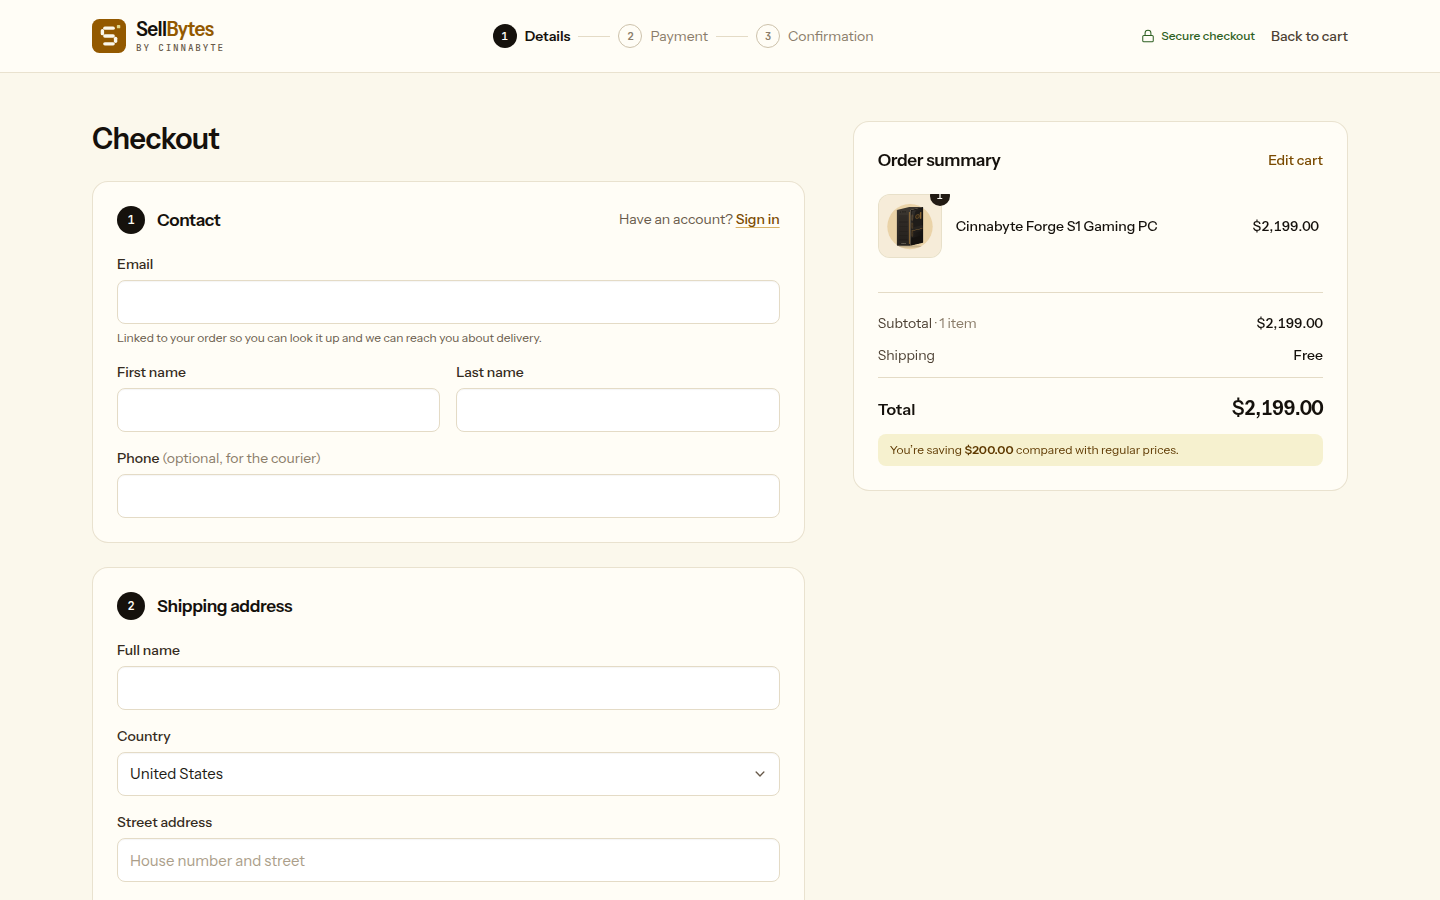
Task: Click the Edit cart link
Action: click(1295, 160)
